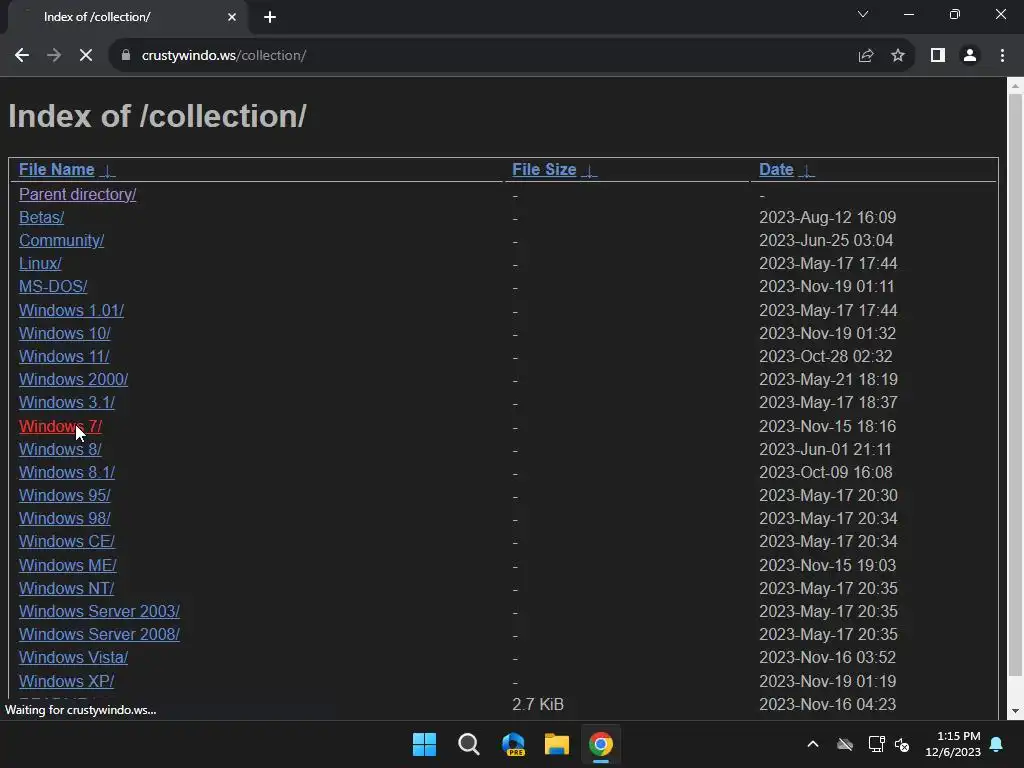Image resolution: width=1024 pixels, height=768 pixels.
Task: Click File Size descending arrow
Action: click(589, 171)
